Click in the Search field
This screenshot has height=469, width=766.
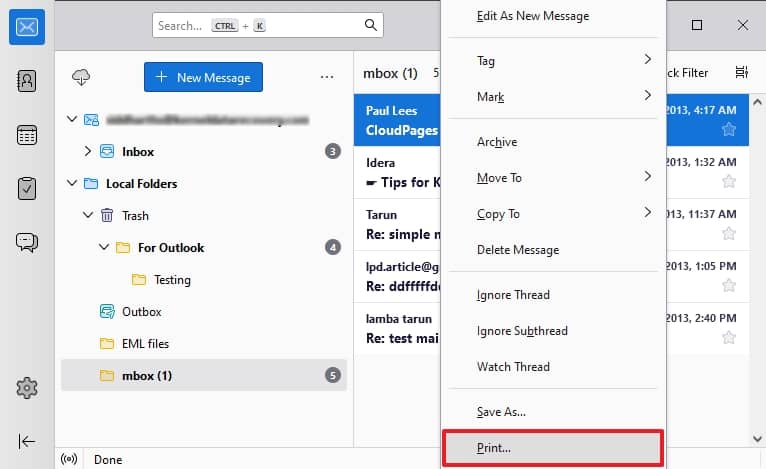(268, 25)
